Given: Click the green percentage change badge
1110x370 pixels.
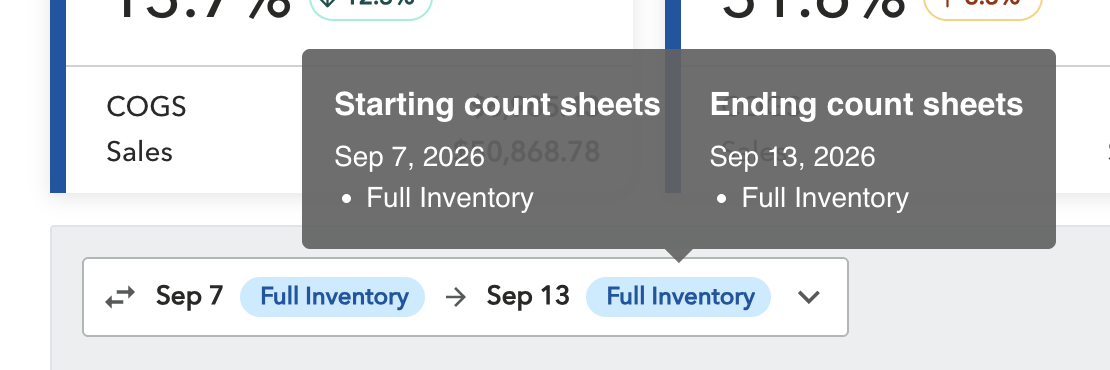Looking at the screenshot, I should pyautogui.click(x=371, y=7).
